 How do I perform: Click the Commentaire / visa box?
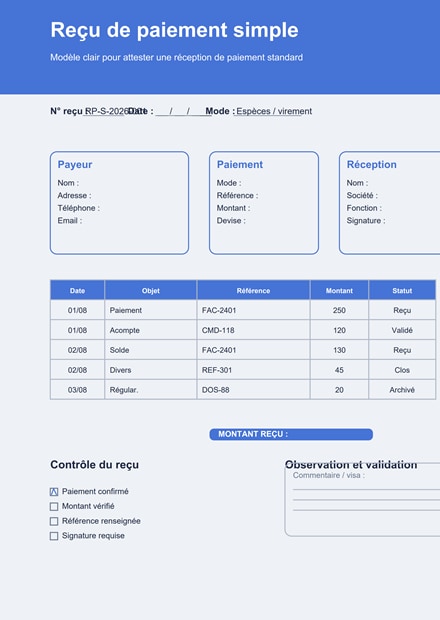[x=362, y=499]
